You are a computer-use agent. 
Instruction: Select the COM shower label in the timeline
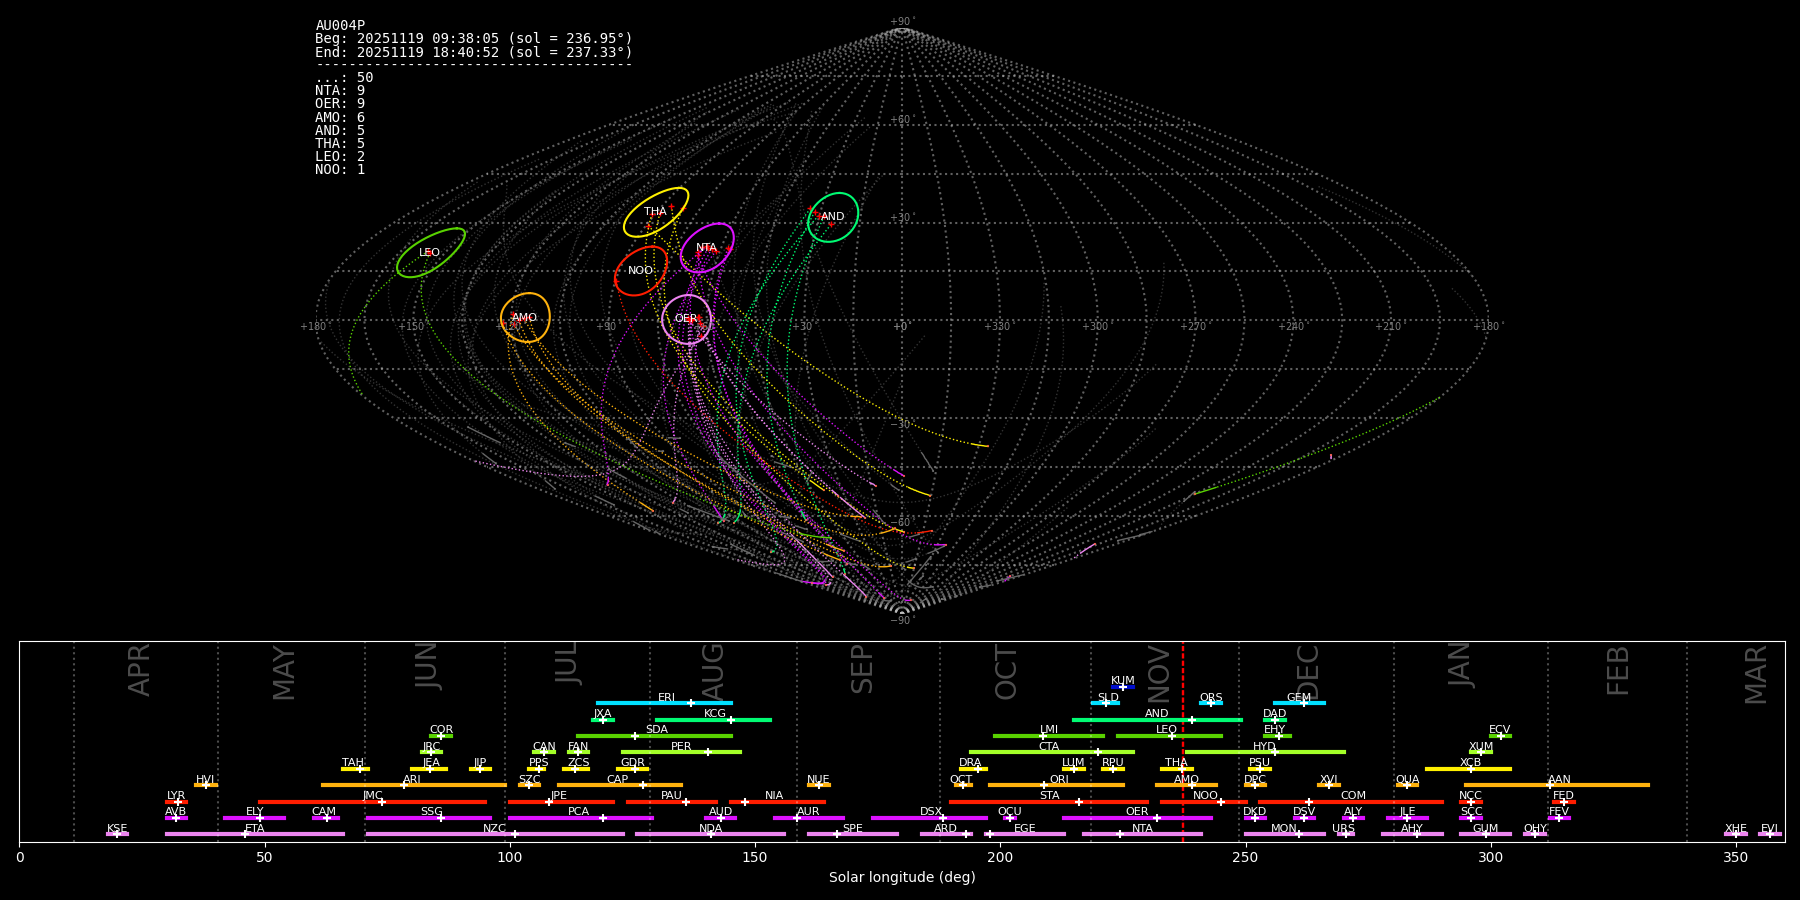tap(1354, 796)
